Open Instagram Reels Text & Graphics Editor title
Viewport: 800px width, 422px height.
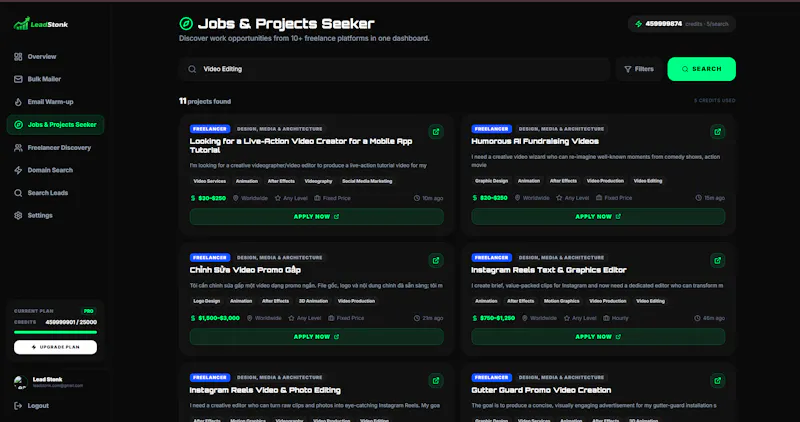[x=548, y=270]
